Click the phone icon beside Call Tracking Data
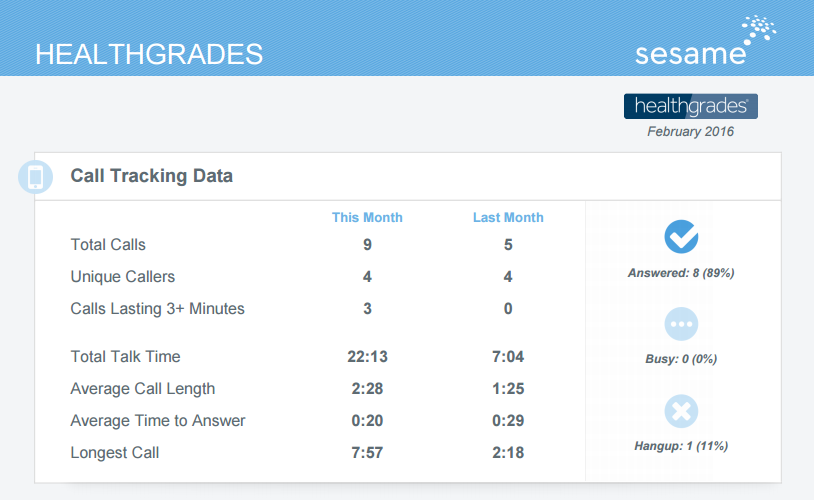This screenshot has width=814, height=500. click(x=35, y=177)
